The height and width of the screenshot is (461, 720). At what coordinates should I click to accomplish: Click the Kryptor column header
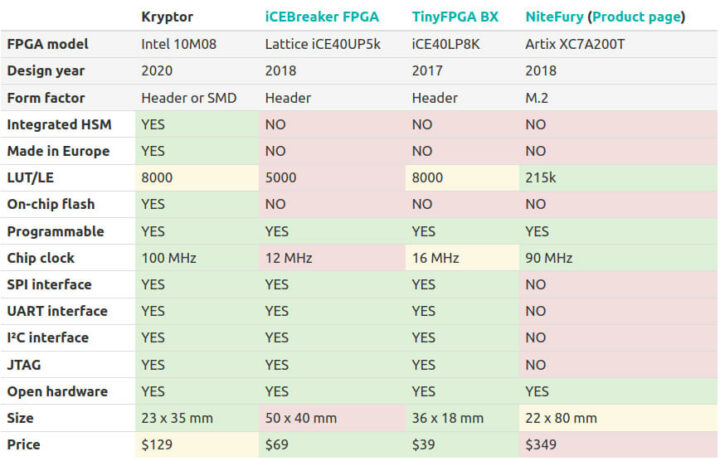pos(167,17)
